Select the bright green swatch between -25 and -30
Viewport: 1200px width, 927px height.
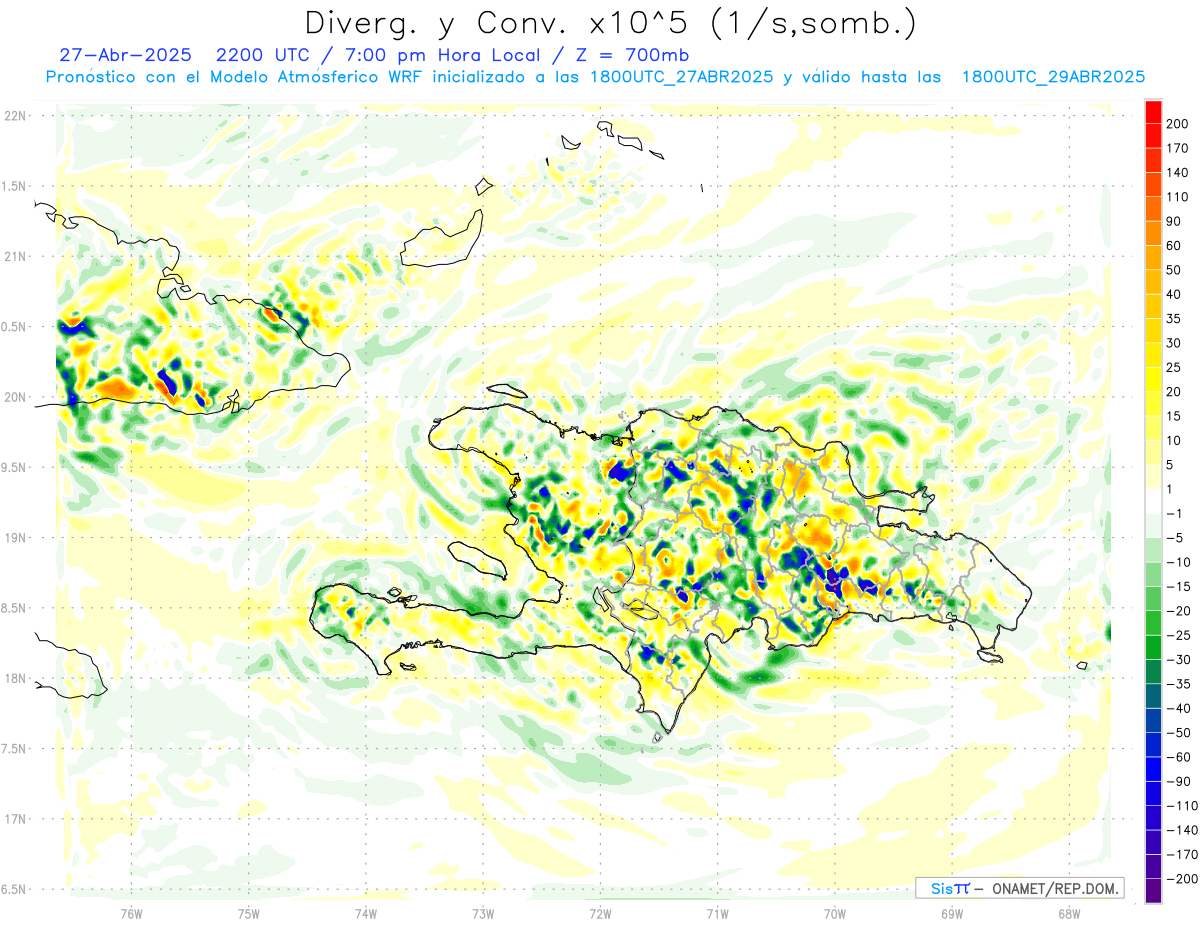[1153, 647]
